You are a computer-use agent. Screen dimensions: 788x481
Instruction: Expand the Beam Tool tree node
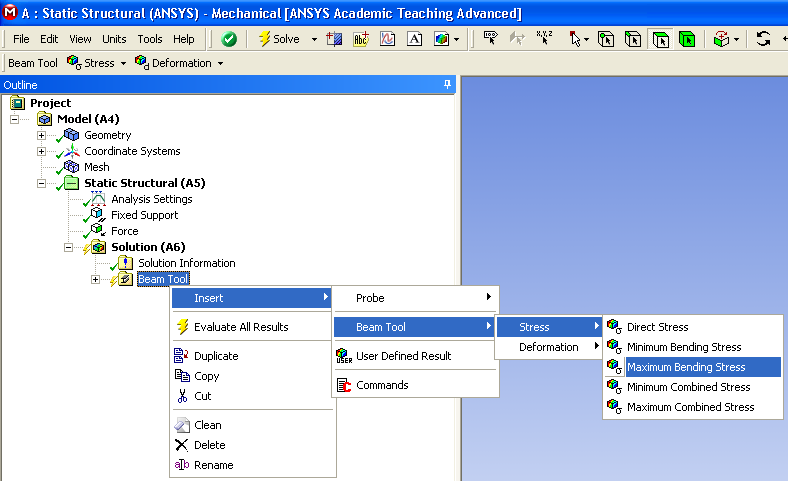(95, 279)
